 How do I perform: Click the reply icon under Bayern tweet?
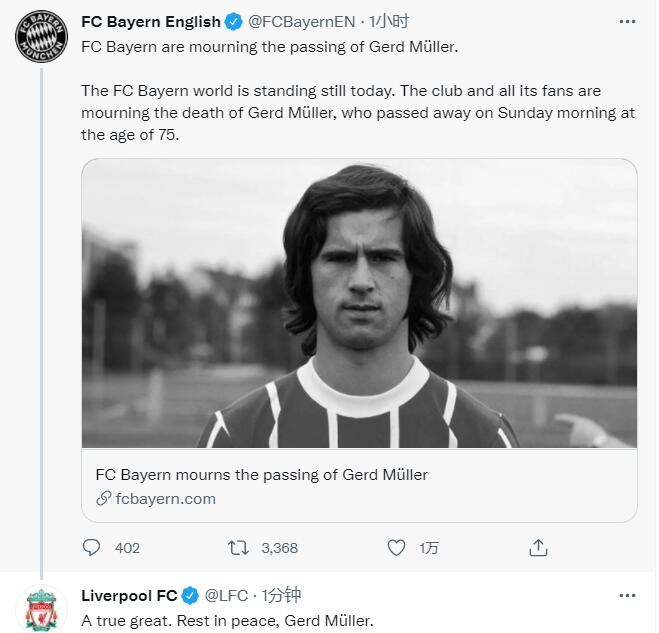(x=92, y=548)
